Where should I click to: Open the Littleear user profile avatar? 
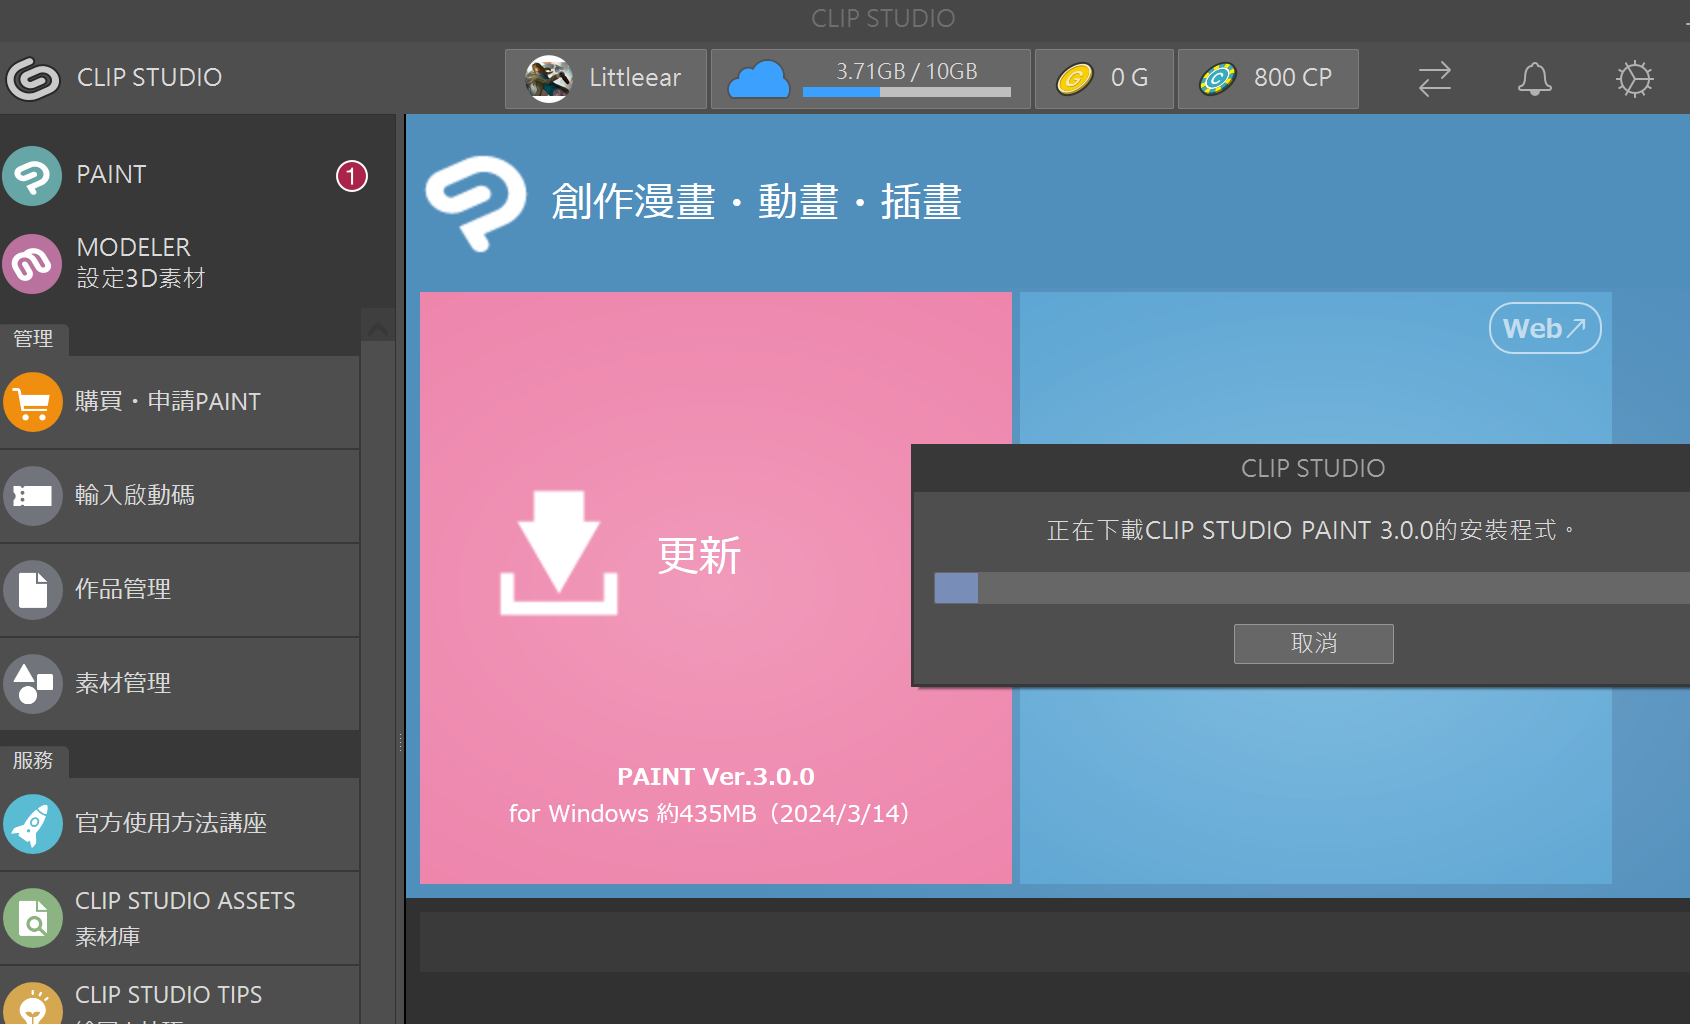click(x=549, y=78)
